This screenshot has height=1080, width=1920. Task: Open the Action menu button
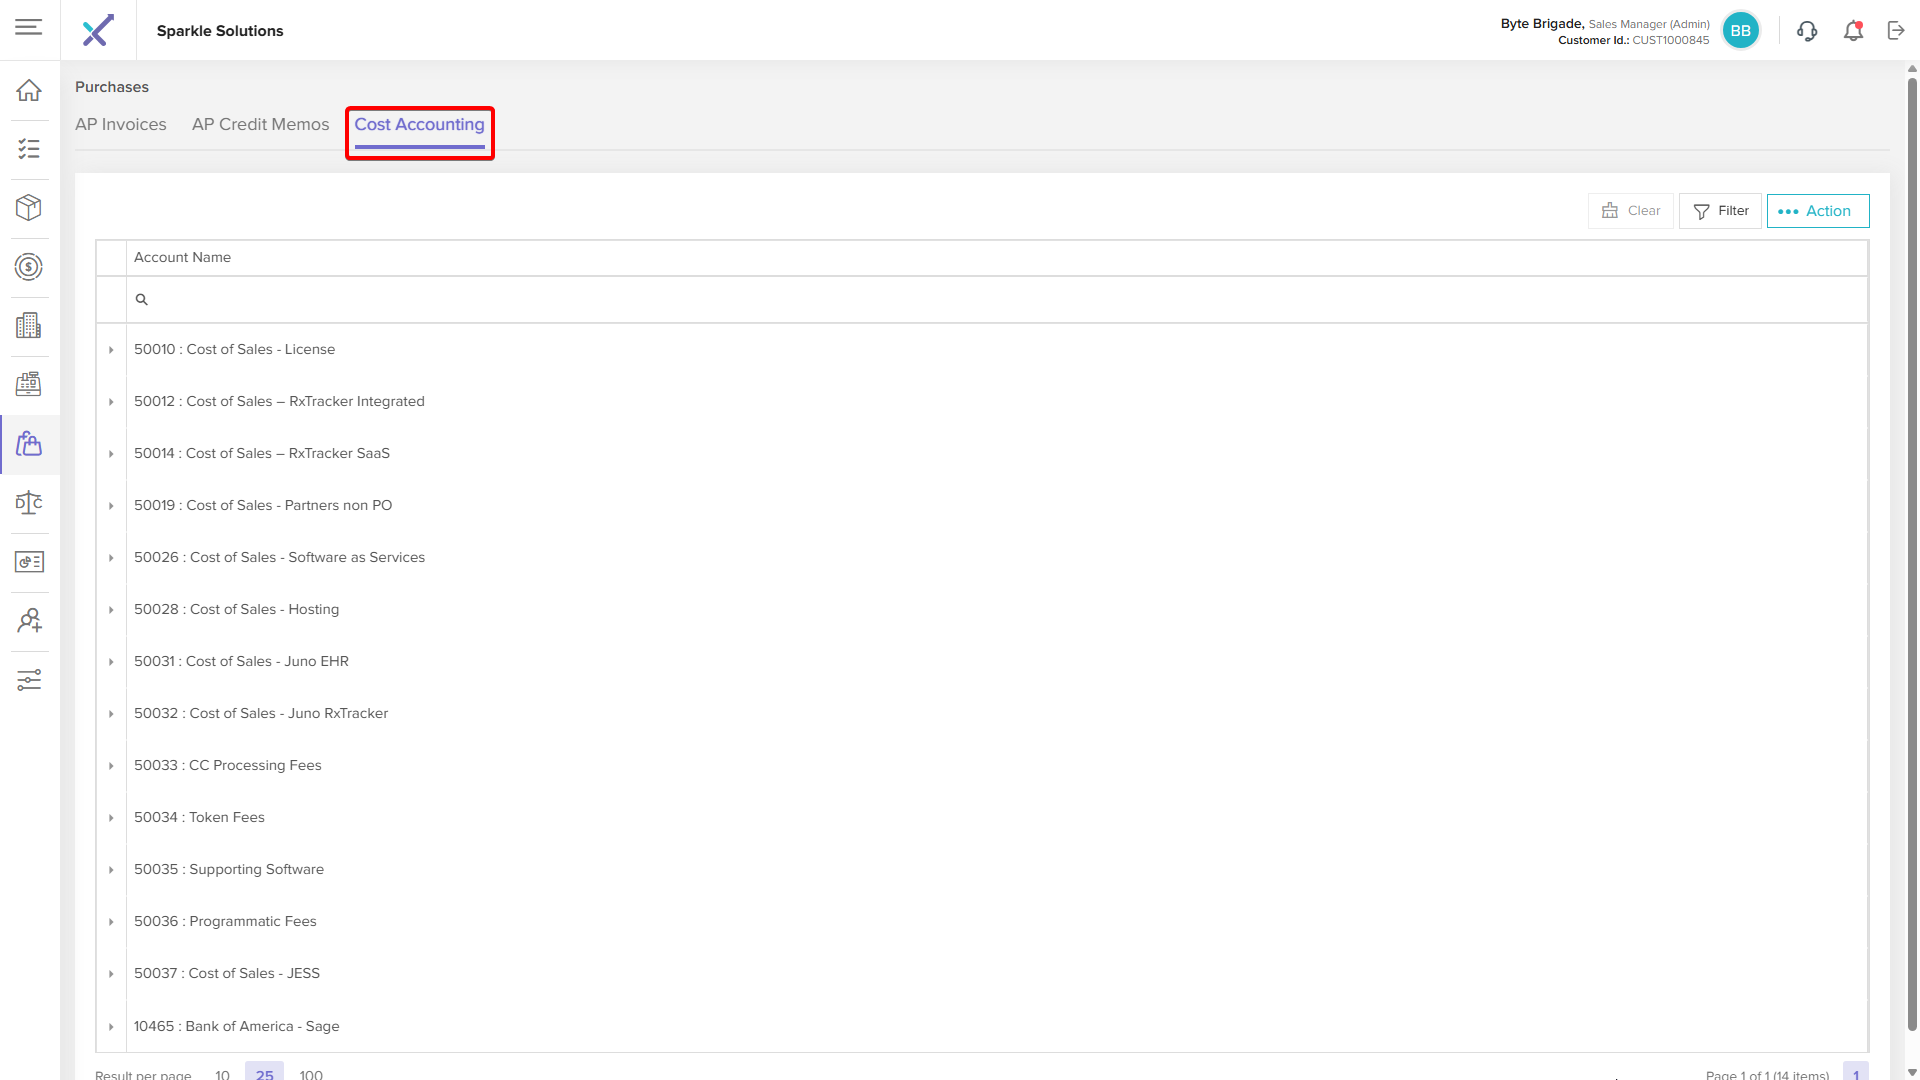pyautogui.click(x=1817, y=211)
